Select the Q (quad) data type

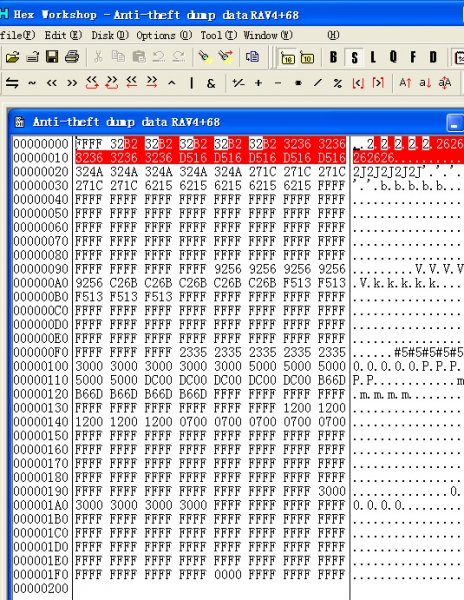click(x=393, y=57)
